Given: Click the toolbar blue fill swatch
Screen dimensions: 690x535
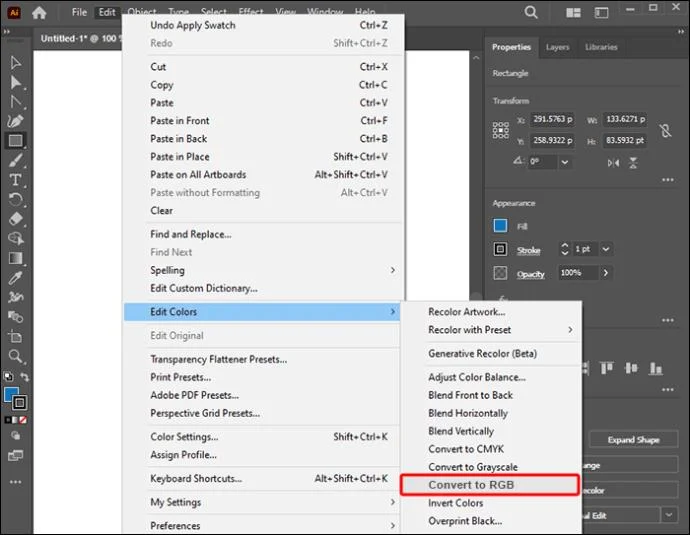Looking at the screenshot, I should click(x=11, y=395).
